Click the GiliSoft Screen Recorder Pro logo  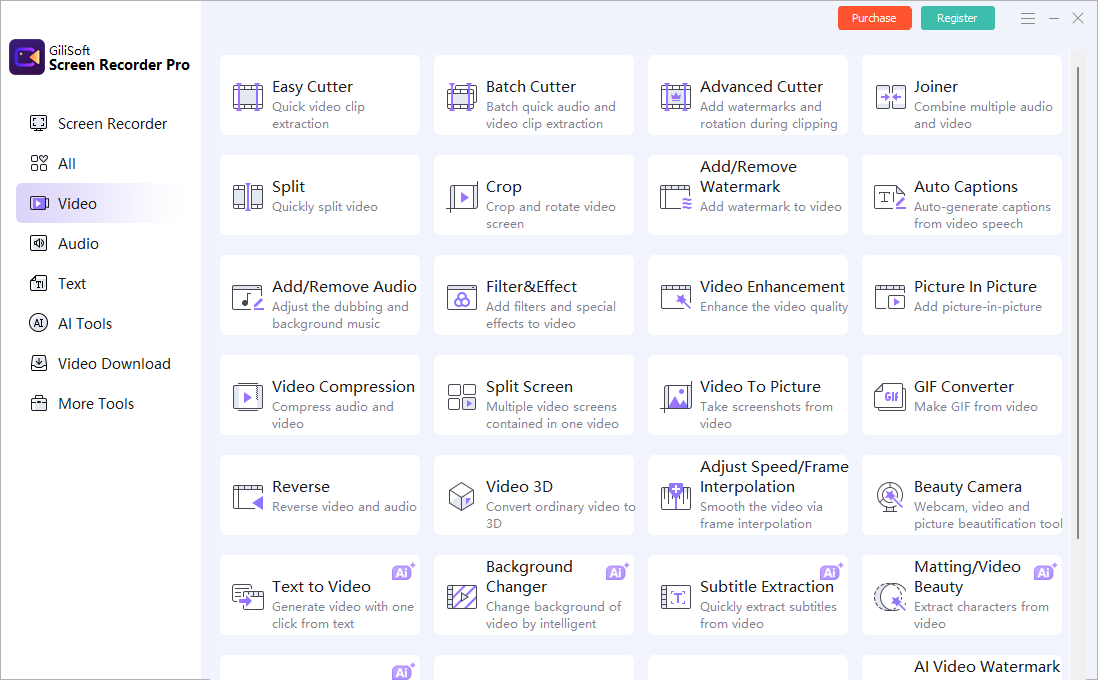[27, 57]
